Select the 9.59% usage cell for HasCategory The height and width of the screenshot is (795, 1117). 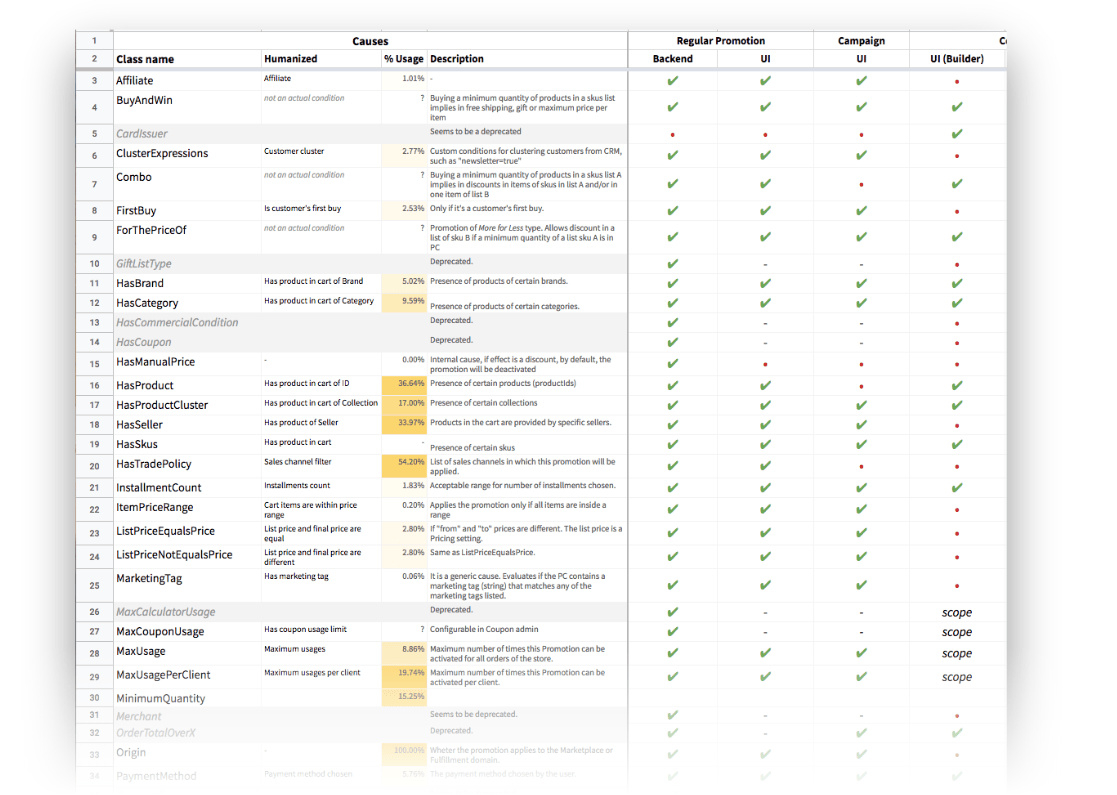coord(404,303)
